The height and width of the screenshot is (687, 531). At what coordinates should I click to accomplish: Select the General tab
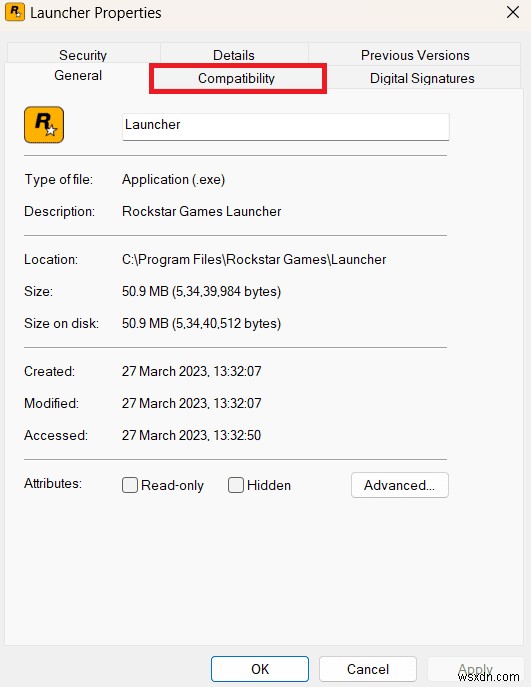pyautogui.click(x=78, y=75)
